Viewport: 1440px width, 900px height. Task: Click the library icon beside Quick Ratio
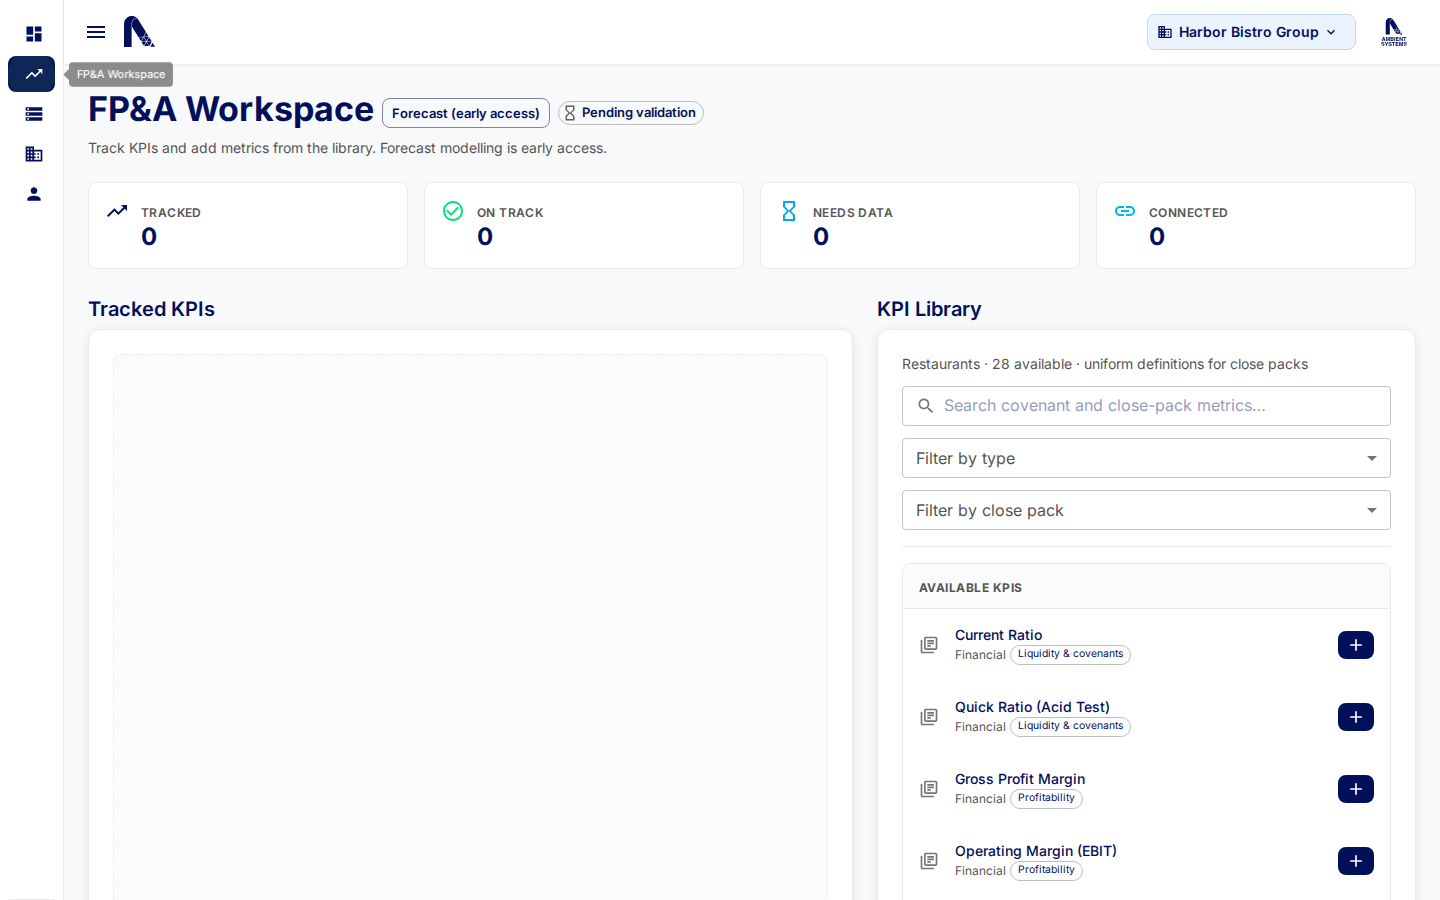click(x=929, y=717)
